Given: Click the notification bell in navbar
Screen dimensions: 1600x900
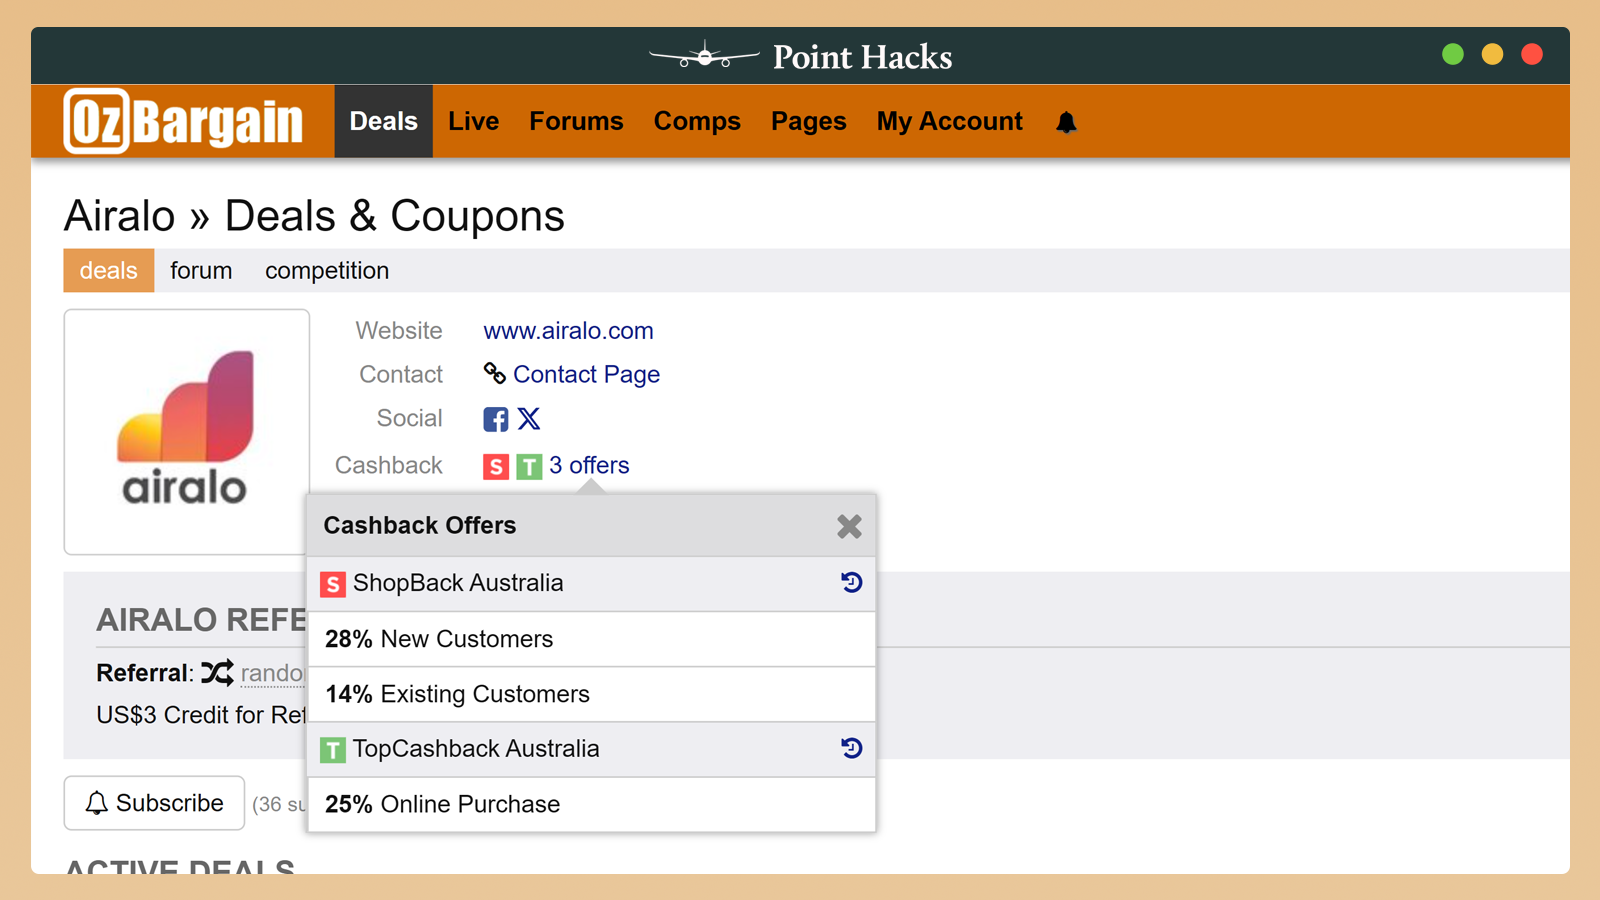Looking at the screenshot, I should 1066,122.
